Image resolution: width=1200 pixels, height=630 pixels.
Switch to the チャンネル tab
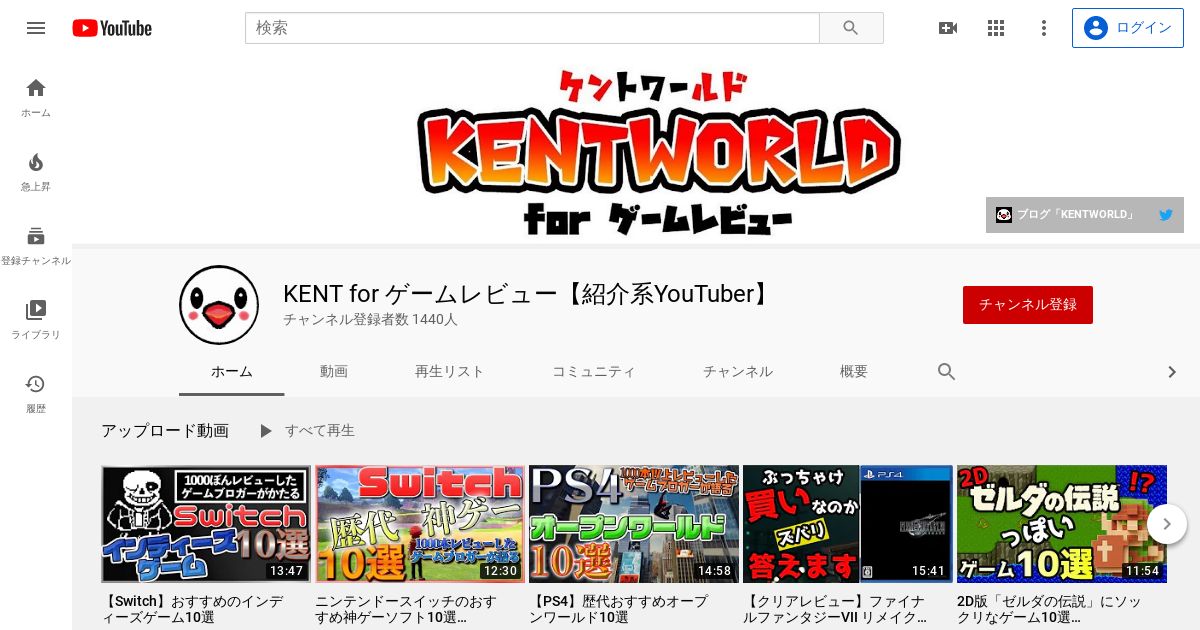738,372
